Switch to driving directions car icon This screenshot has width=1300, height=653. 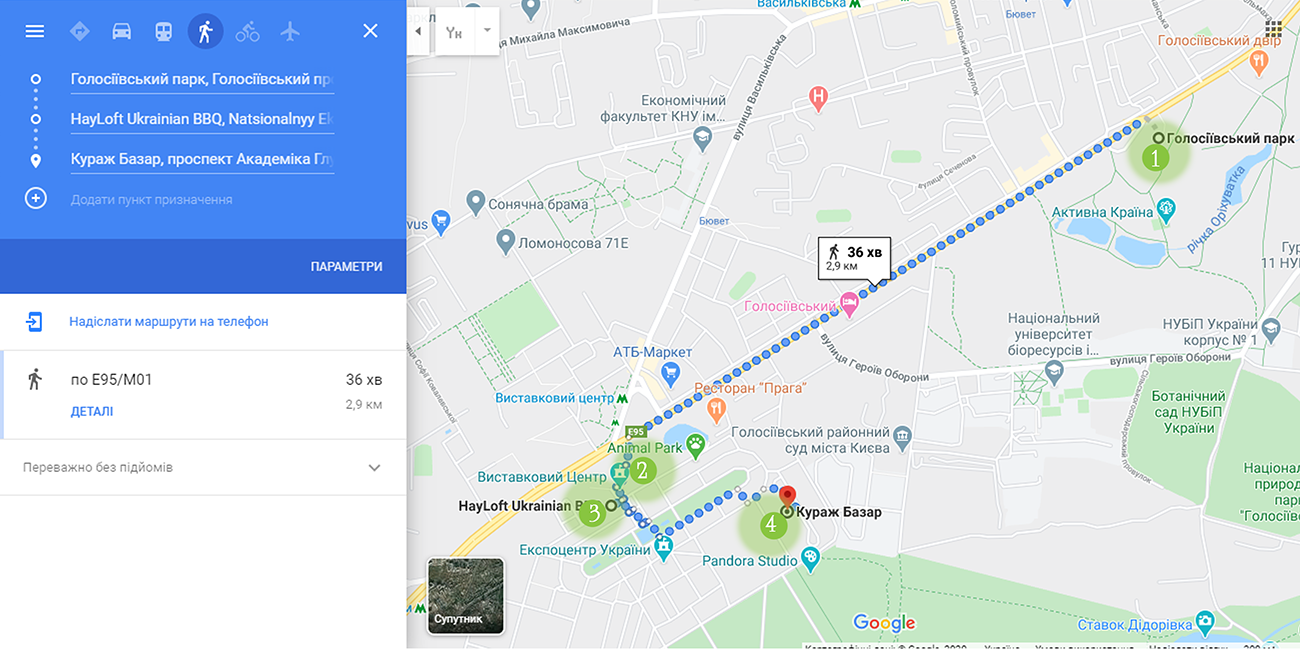122,31
